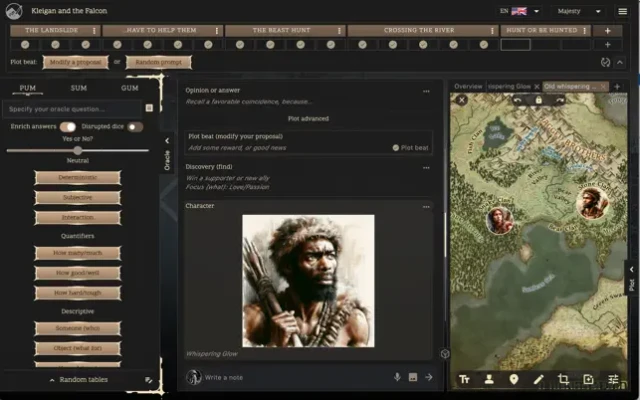Click the microphone icon in note bar
The width and height of the screenshot is (640, 400).
397,377
